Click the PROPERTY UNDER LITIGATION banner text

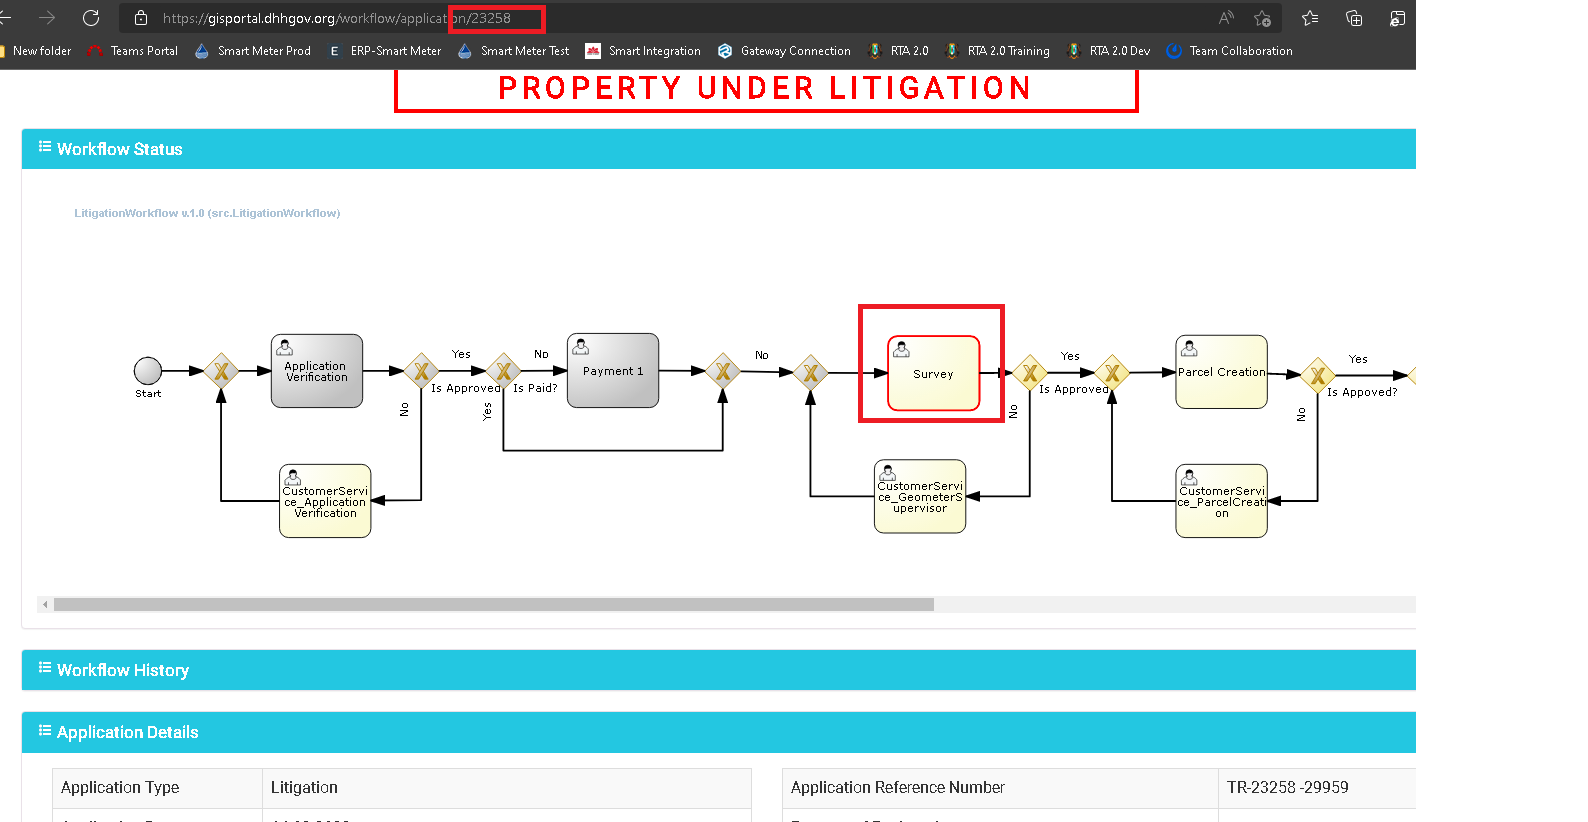(x=765, y=88)
